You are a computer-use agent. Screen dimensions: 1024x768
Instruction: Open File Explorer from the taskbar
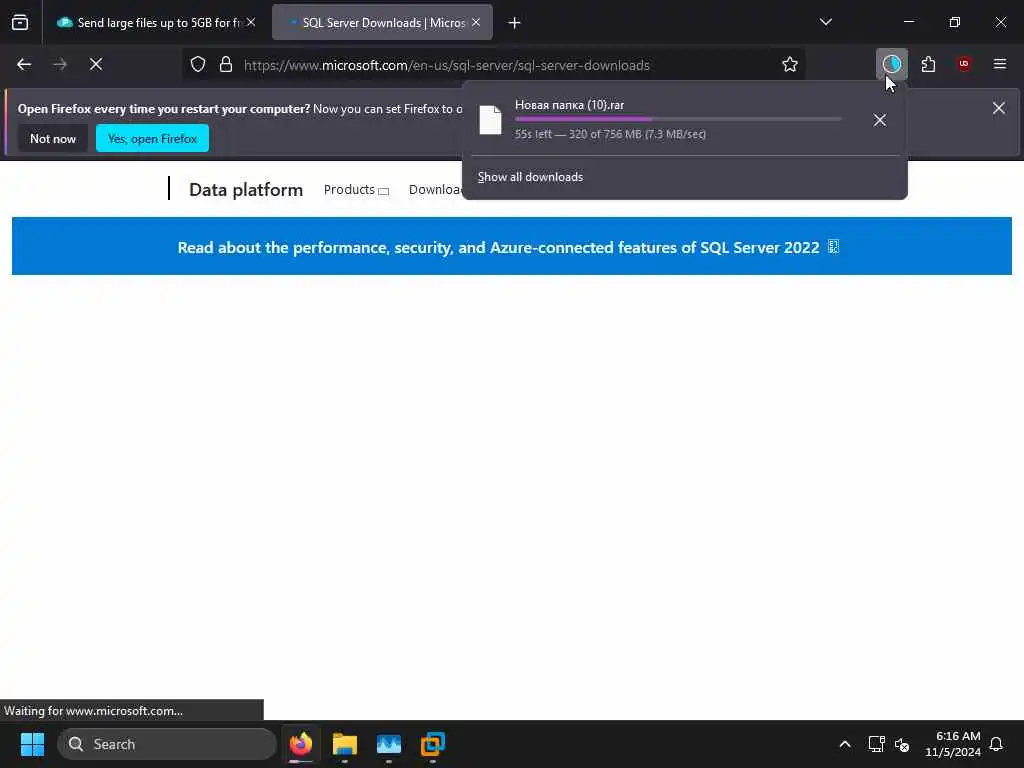click(345, 744)
